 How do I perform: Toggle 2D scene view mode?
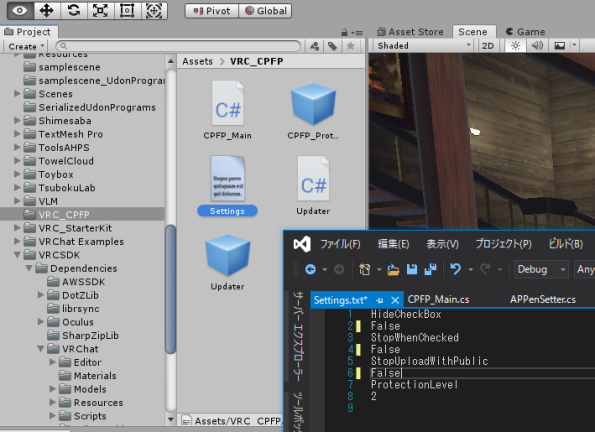pyautogui.click(x=488, y=46)
